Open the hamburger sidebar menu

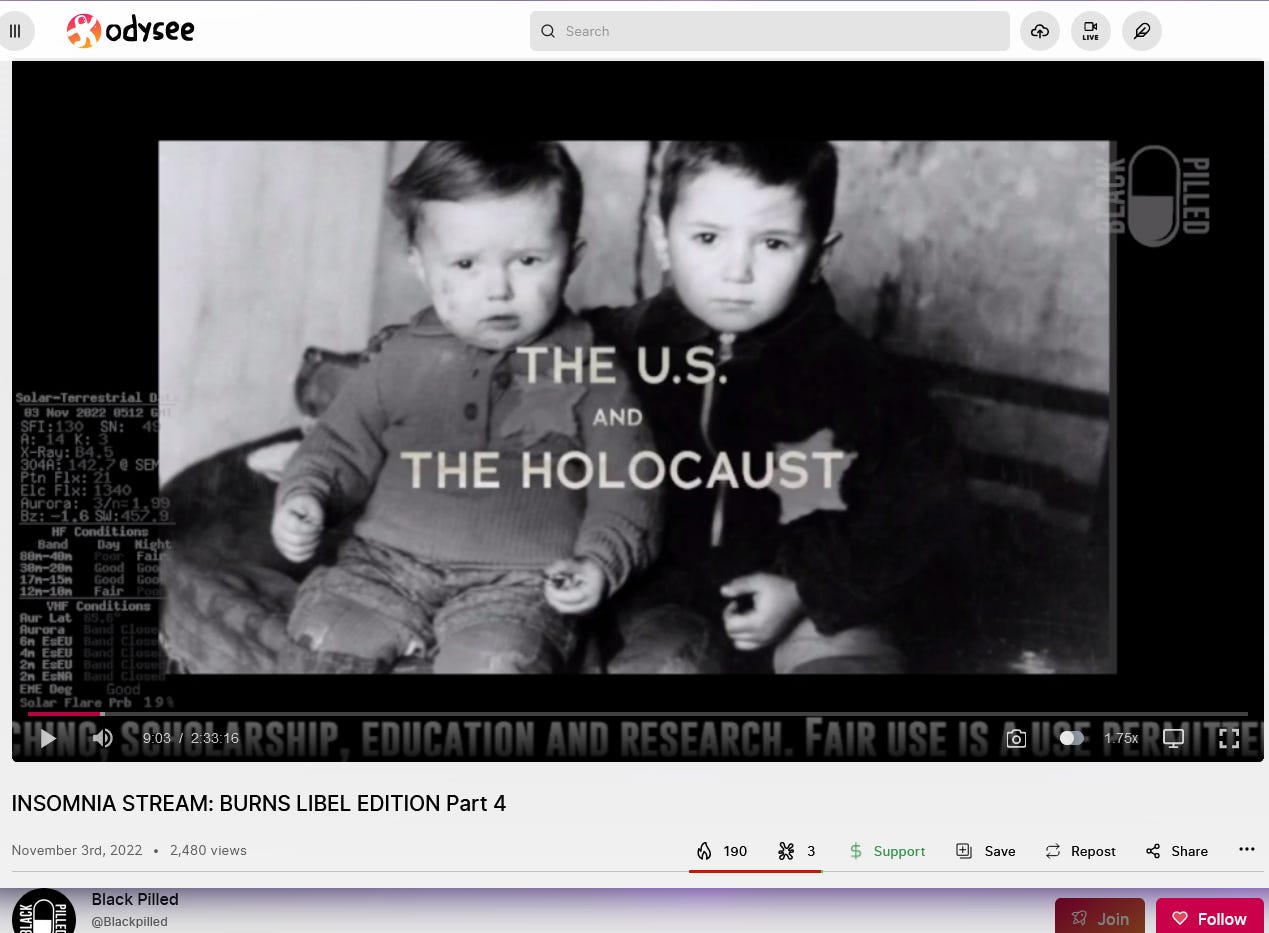15,31
